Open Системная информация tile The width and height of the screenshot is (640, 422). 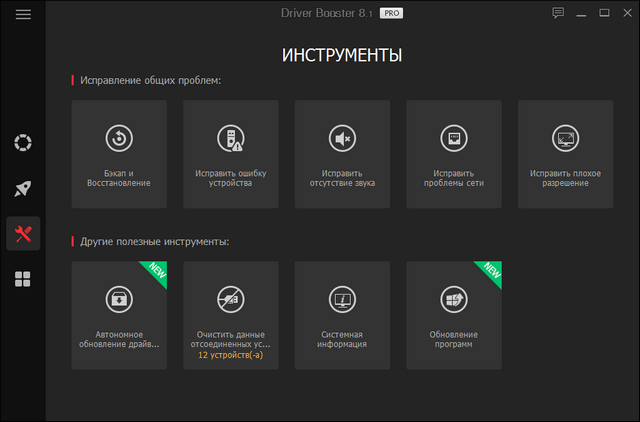coord(342,315)
